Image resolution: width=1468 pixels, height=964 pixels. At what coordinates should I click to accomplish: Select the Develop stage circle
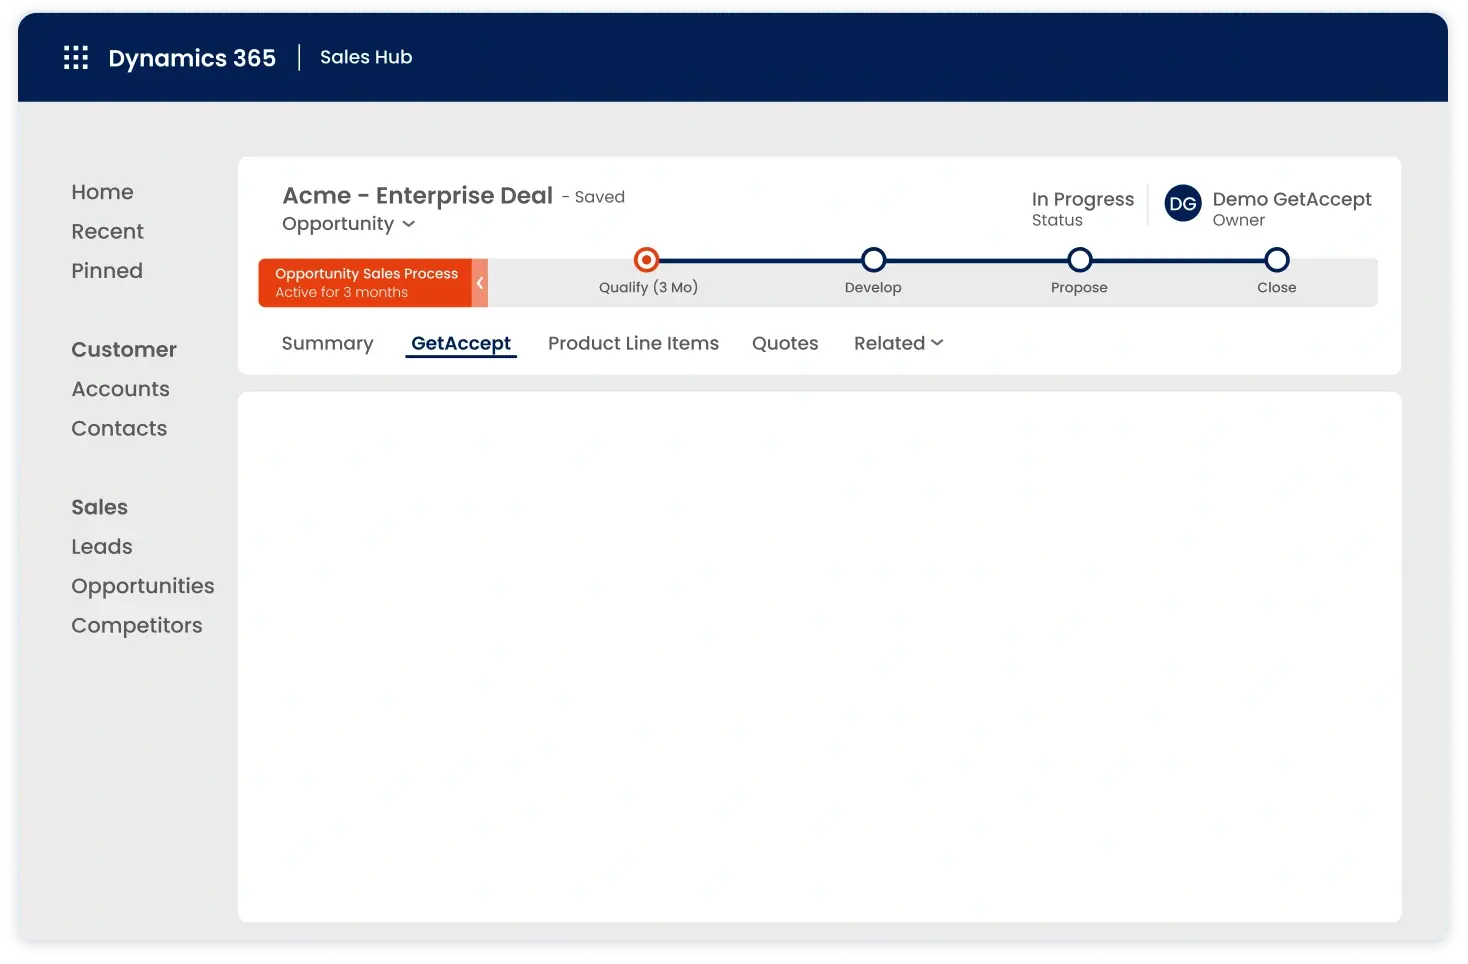tap(873, 260)
